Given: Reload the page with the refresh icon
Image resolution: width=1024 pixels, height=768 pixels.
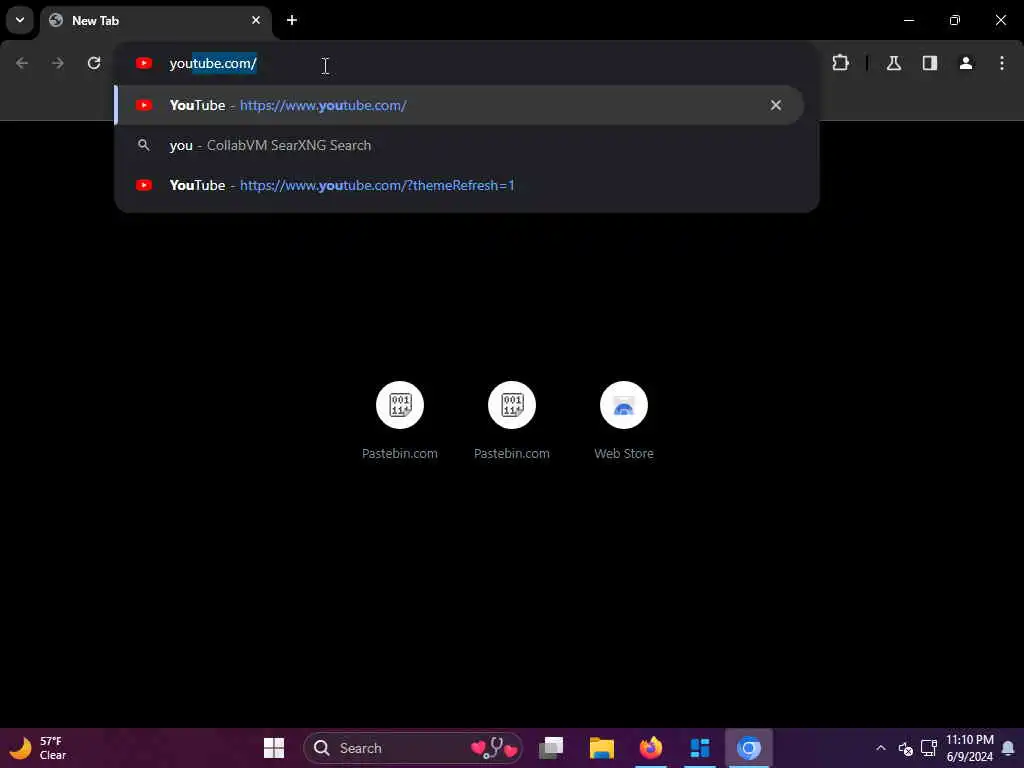Looking at the screenshot, I should tap(94, 63).
